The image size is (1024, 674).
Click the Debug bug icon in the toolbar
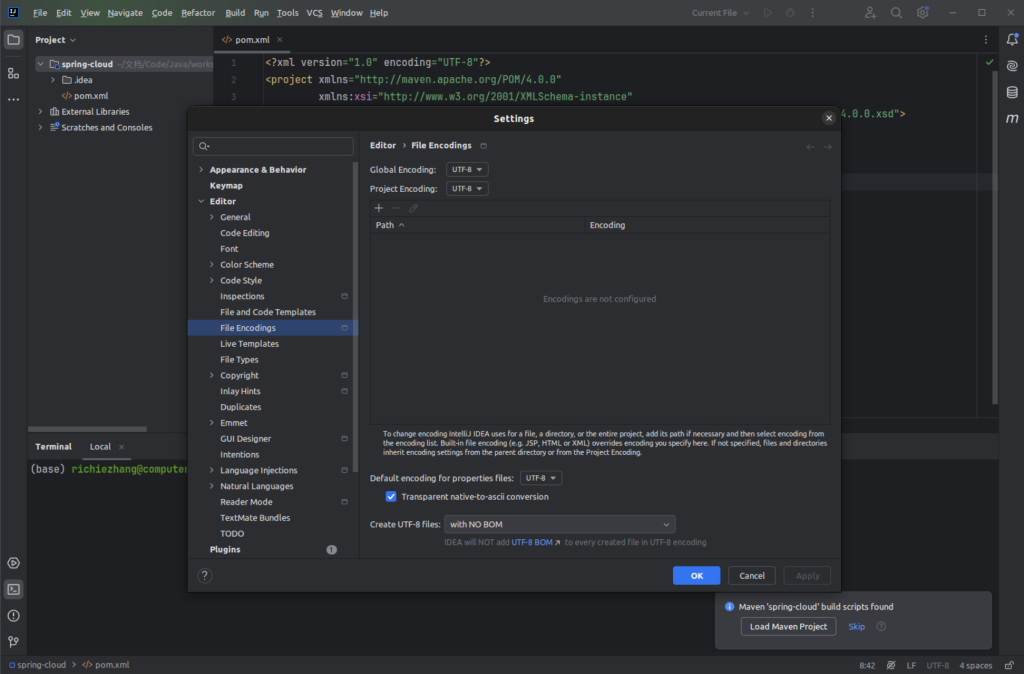click(790, 13)
